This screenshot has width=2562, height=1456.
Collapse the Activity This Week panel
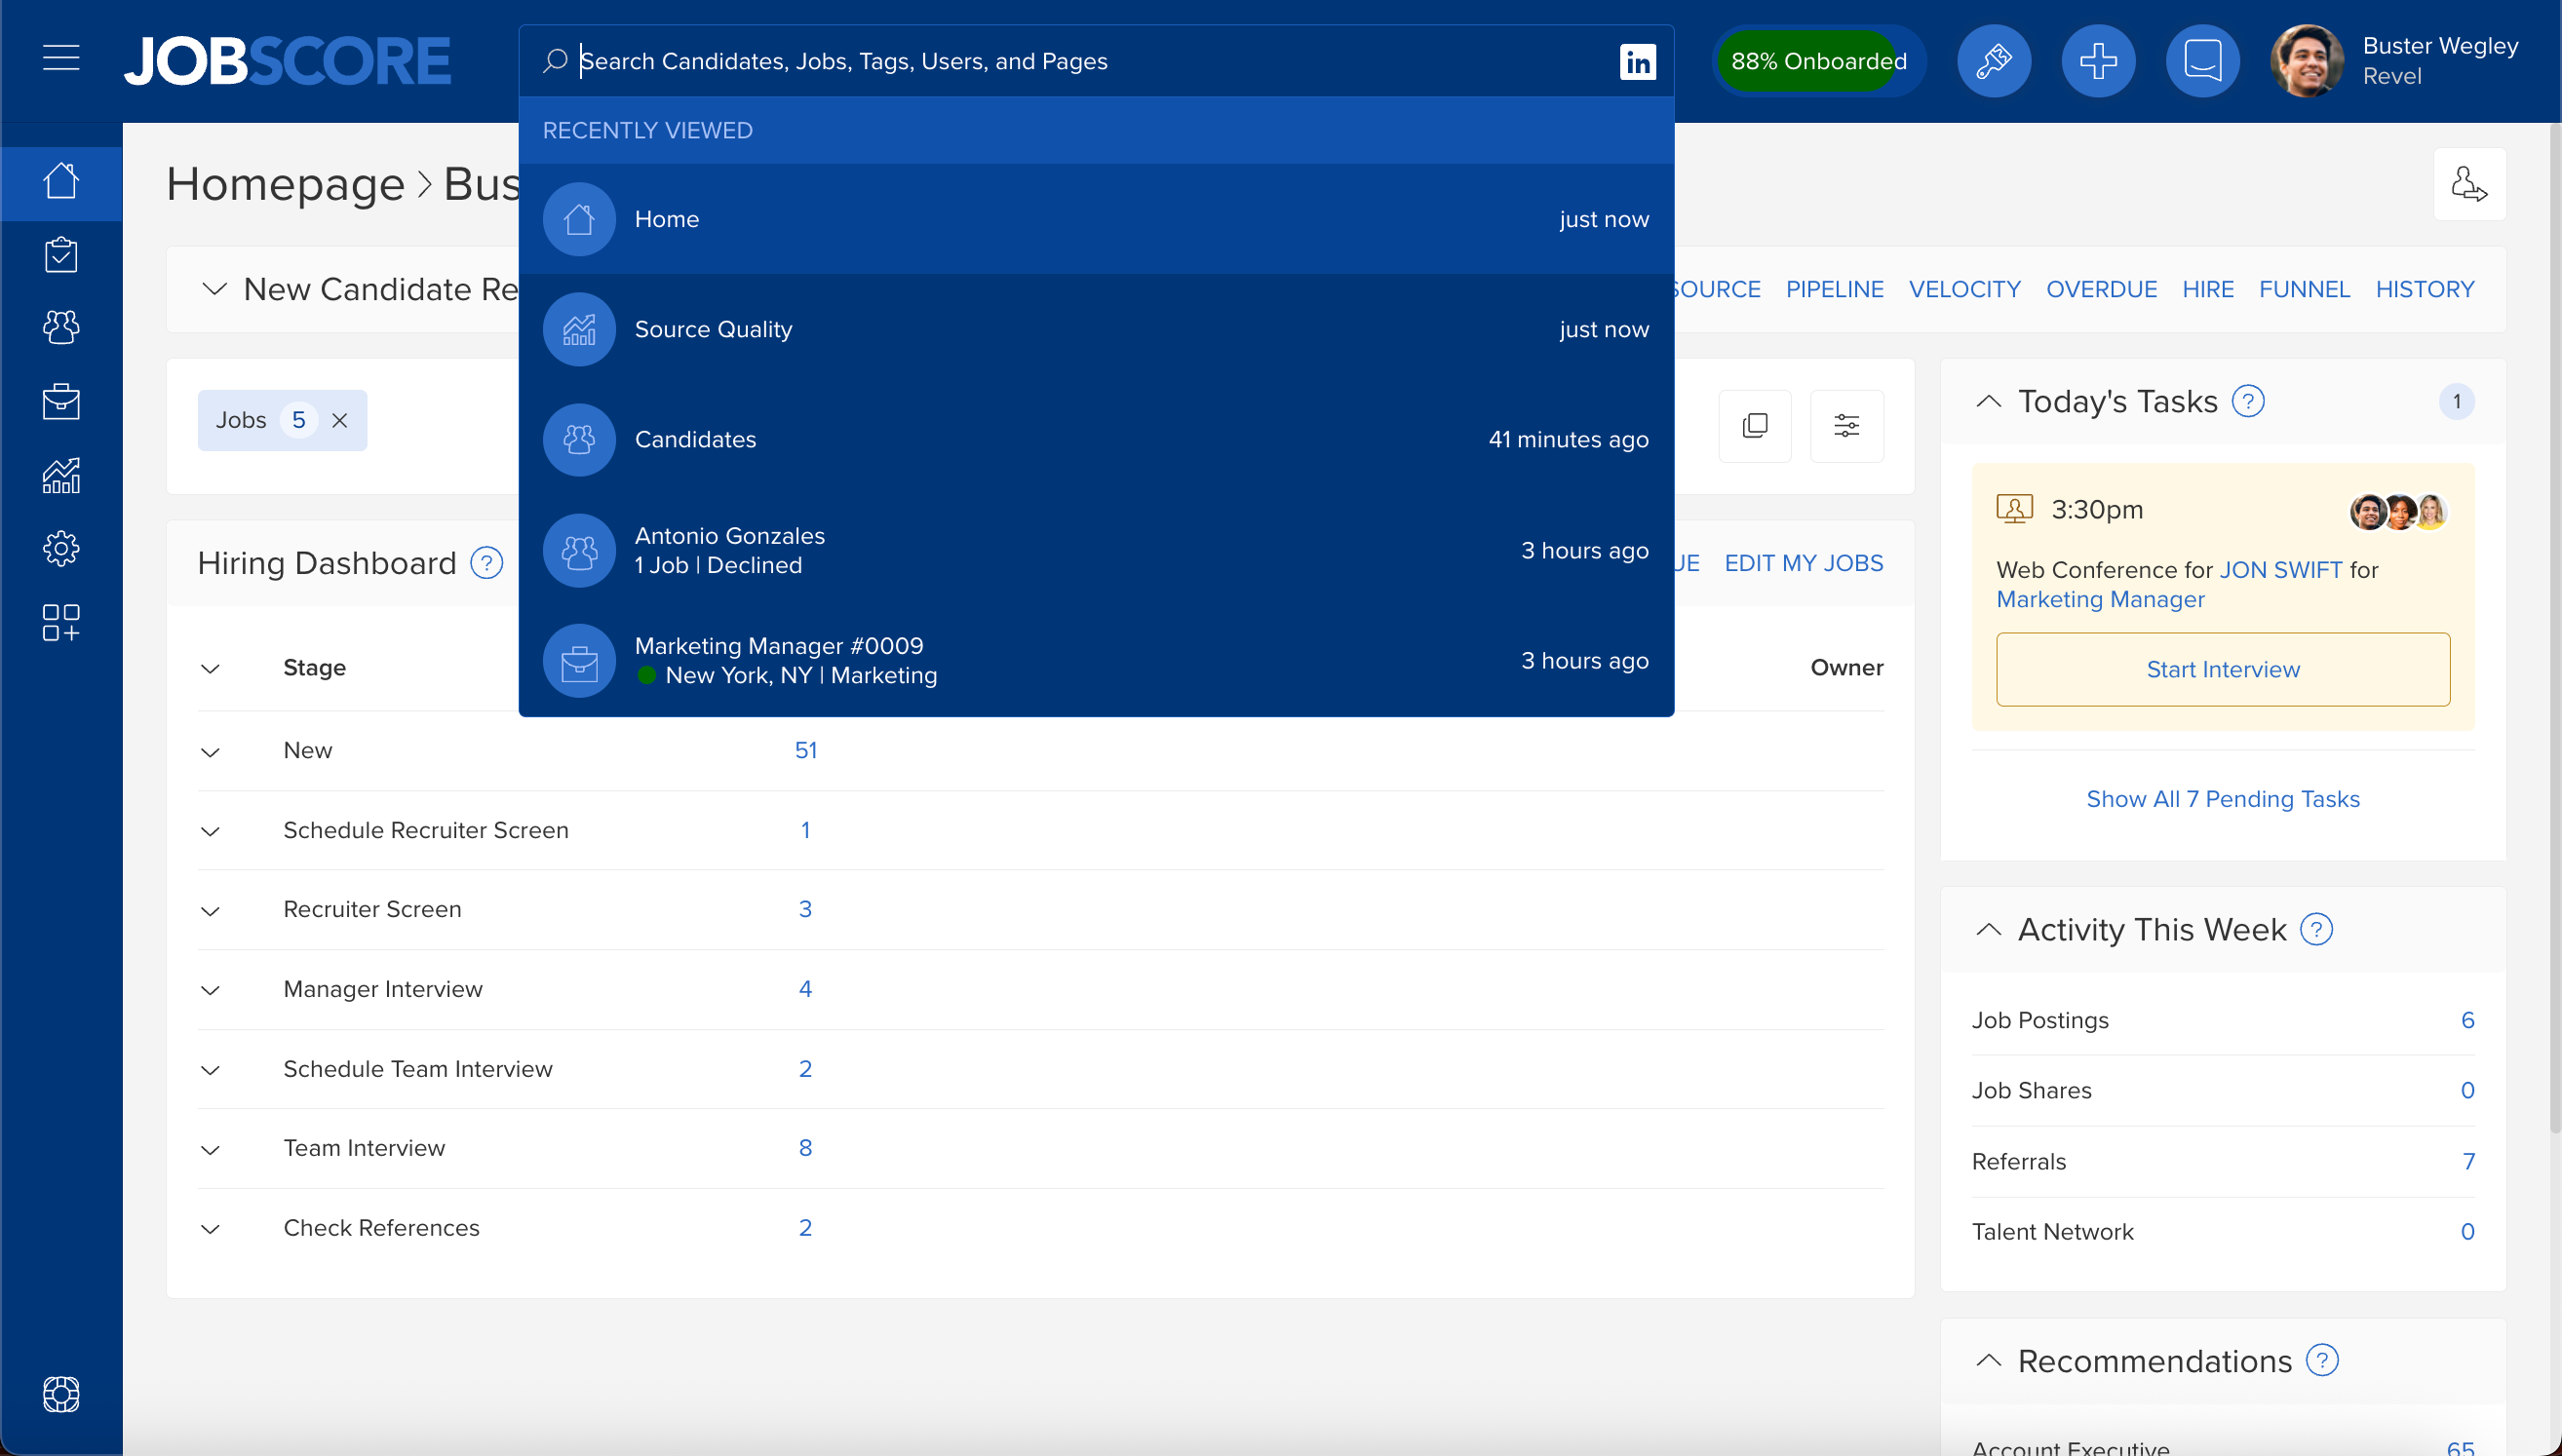click(x=1988, y=929)
